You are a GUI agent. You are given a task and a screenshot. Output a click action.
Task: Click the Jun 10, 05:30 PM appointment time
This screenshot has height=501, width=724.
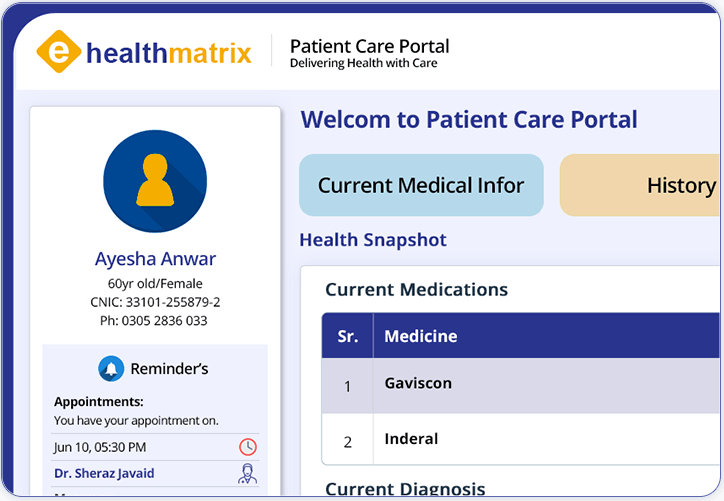click(100, 447)
